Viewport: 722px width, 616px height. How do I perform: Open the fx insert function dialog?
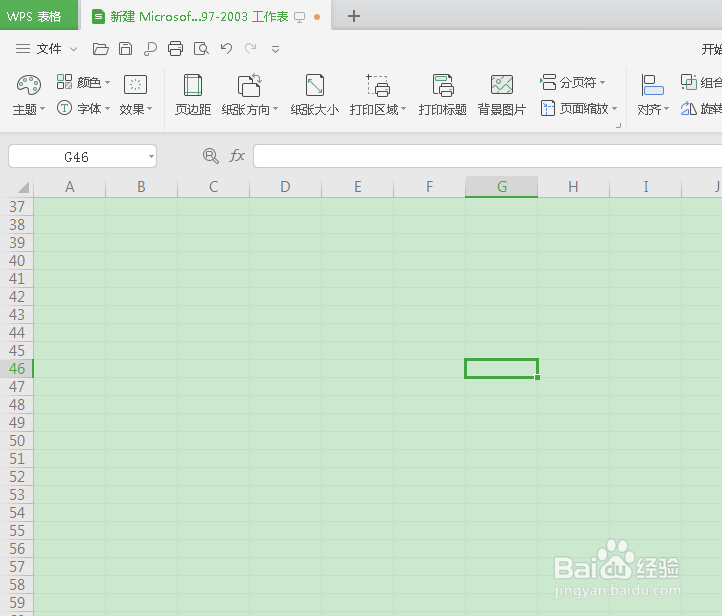point(237,156)
